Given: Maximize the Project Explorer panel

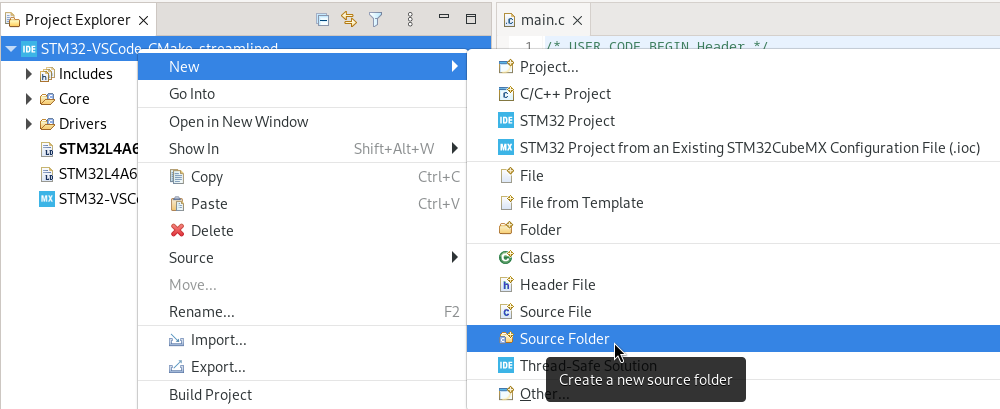Looking at the screenshot, I should [471, 19].
